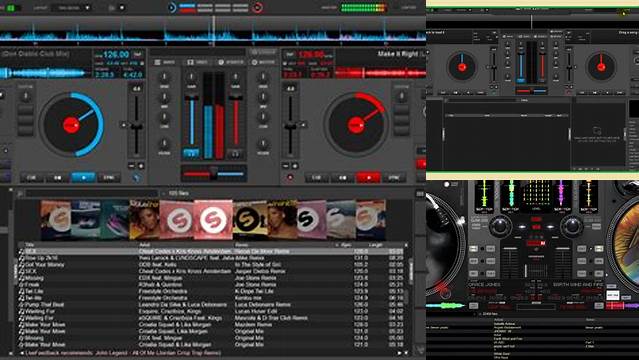Click the blue left deck indicator icon top center
Image resolution: width=639 pixels, height=360 pixels.
click(172, 7)
